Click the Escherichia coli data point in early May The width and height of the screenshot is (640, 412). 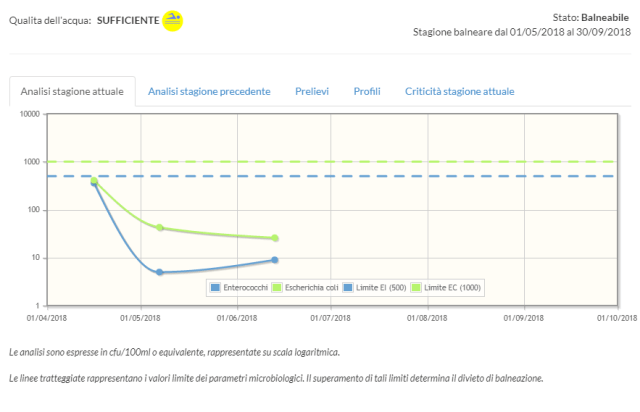159,228
